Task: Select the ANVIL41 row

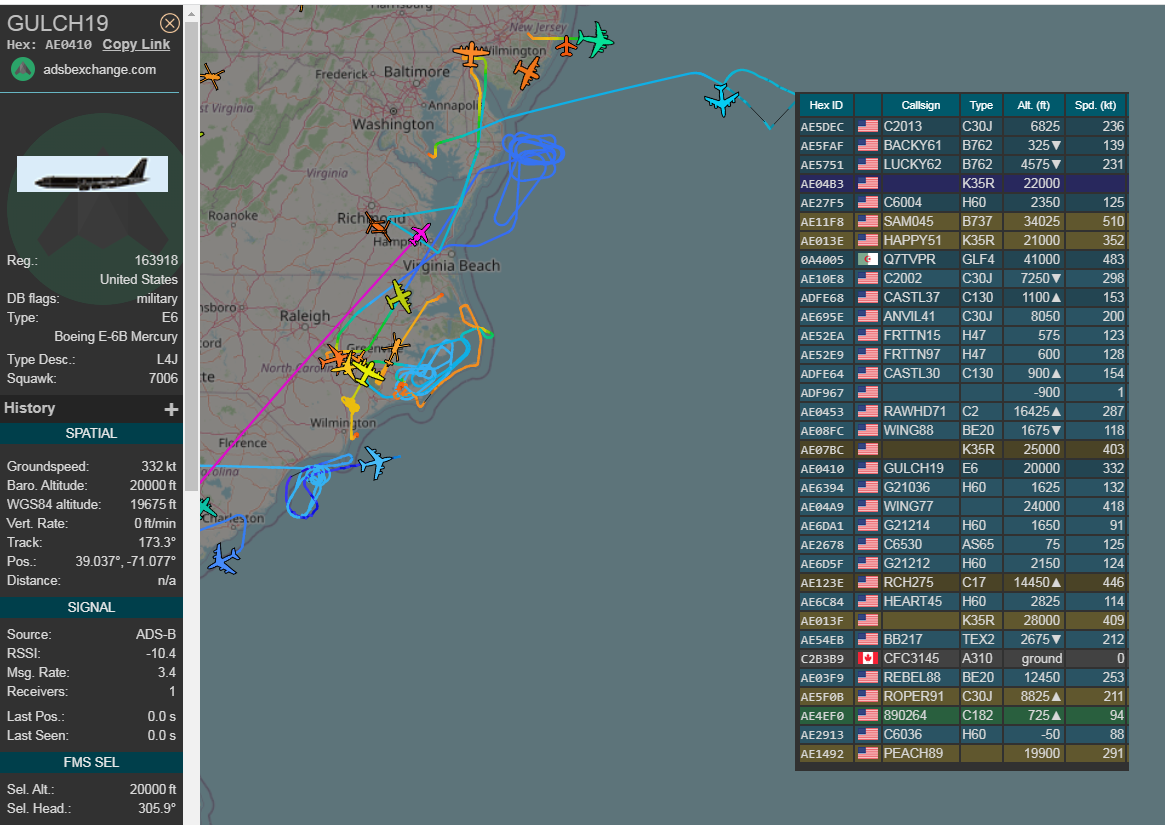Action: (x=962, y=317)
